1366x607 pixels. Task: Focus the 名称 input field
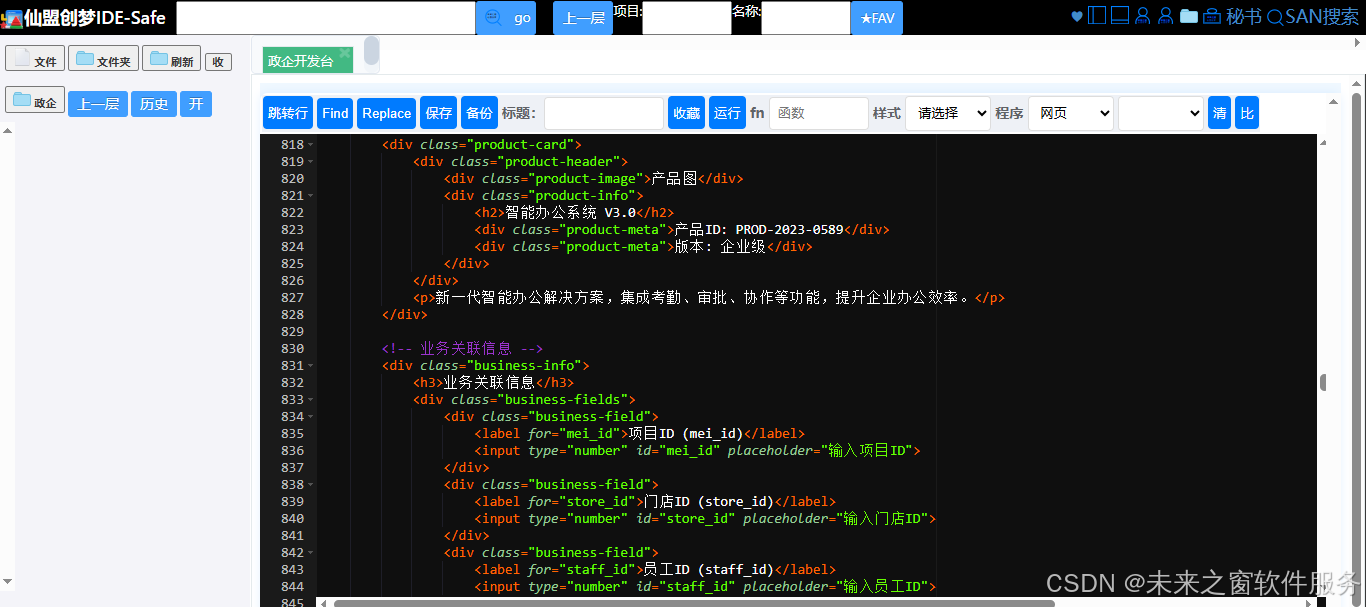(806, 18)
